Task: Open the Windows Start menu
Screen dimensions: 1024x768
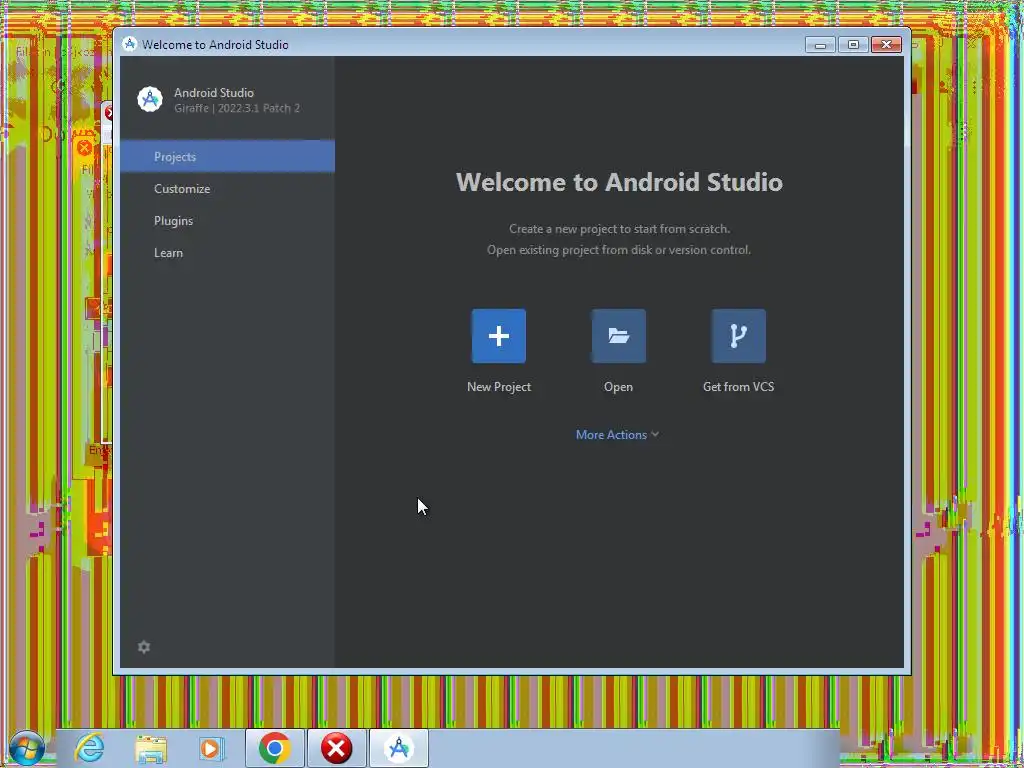Action: click(x=27, y=748)
